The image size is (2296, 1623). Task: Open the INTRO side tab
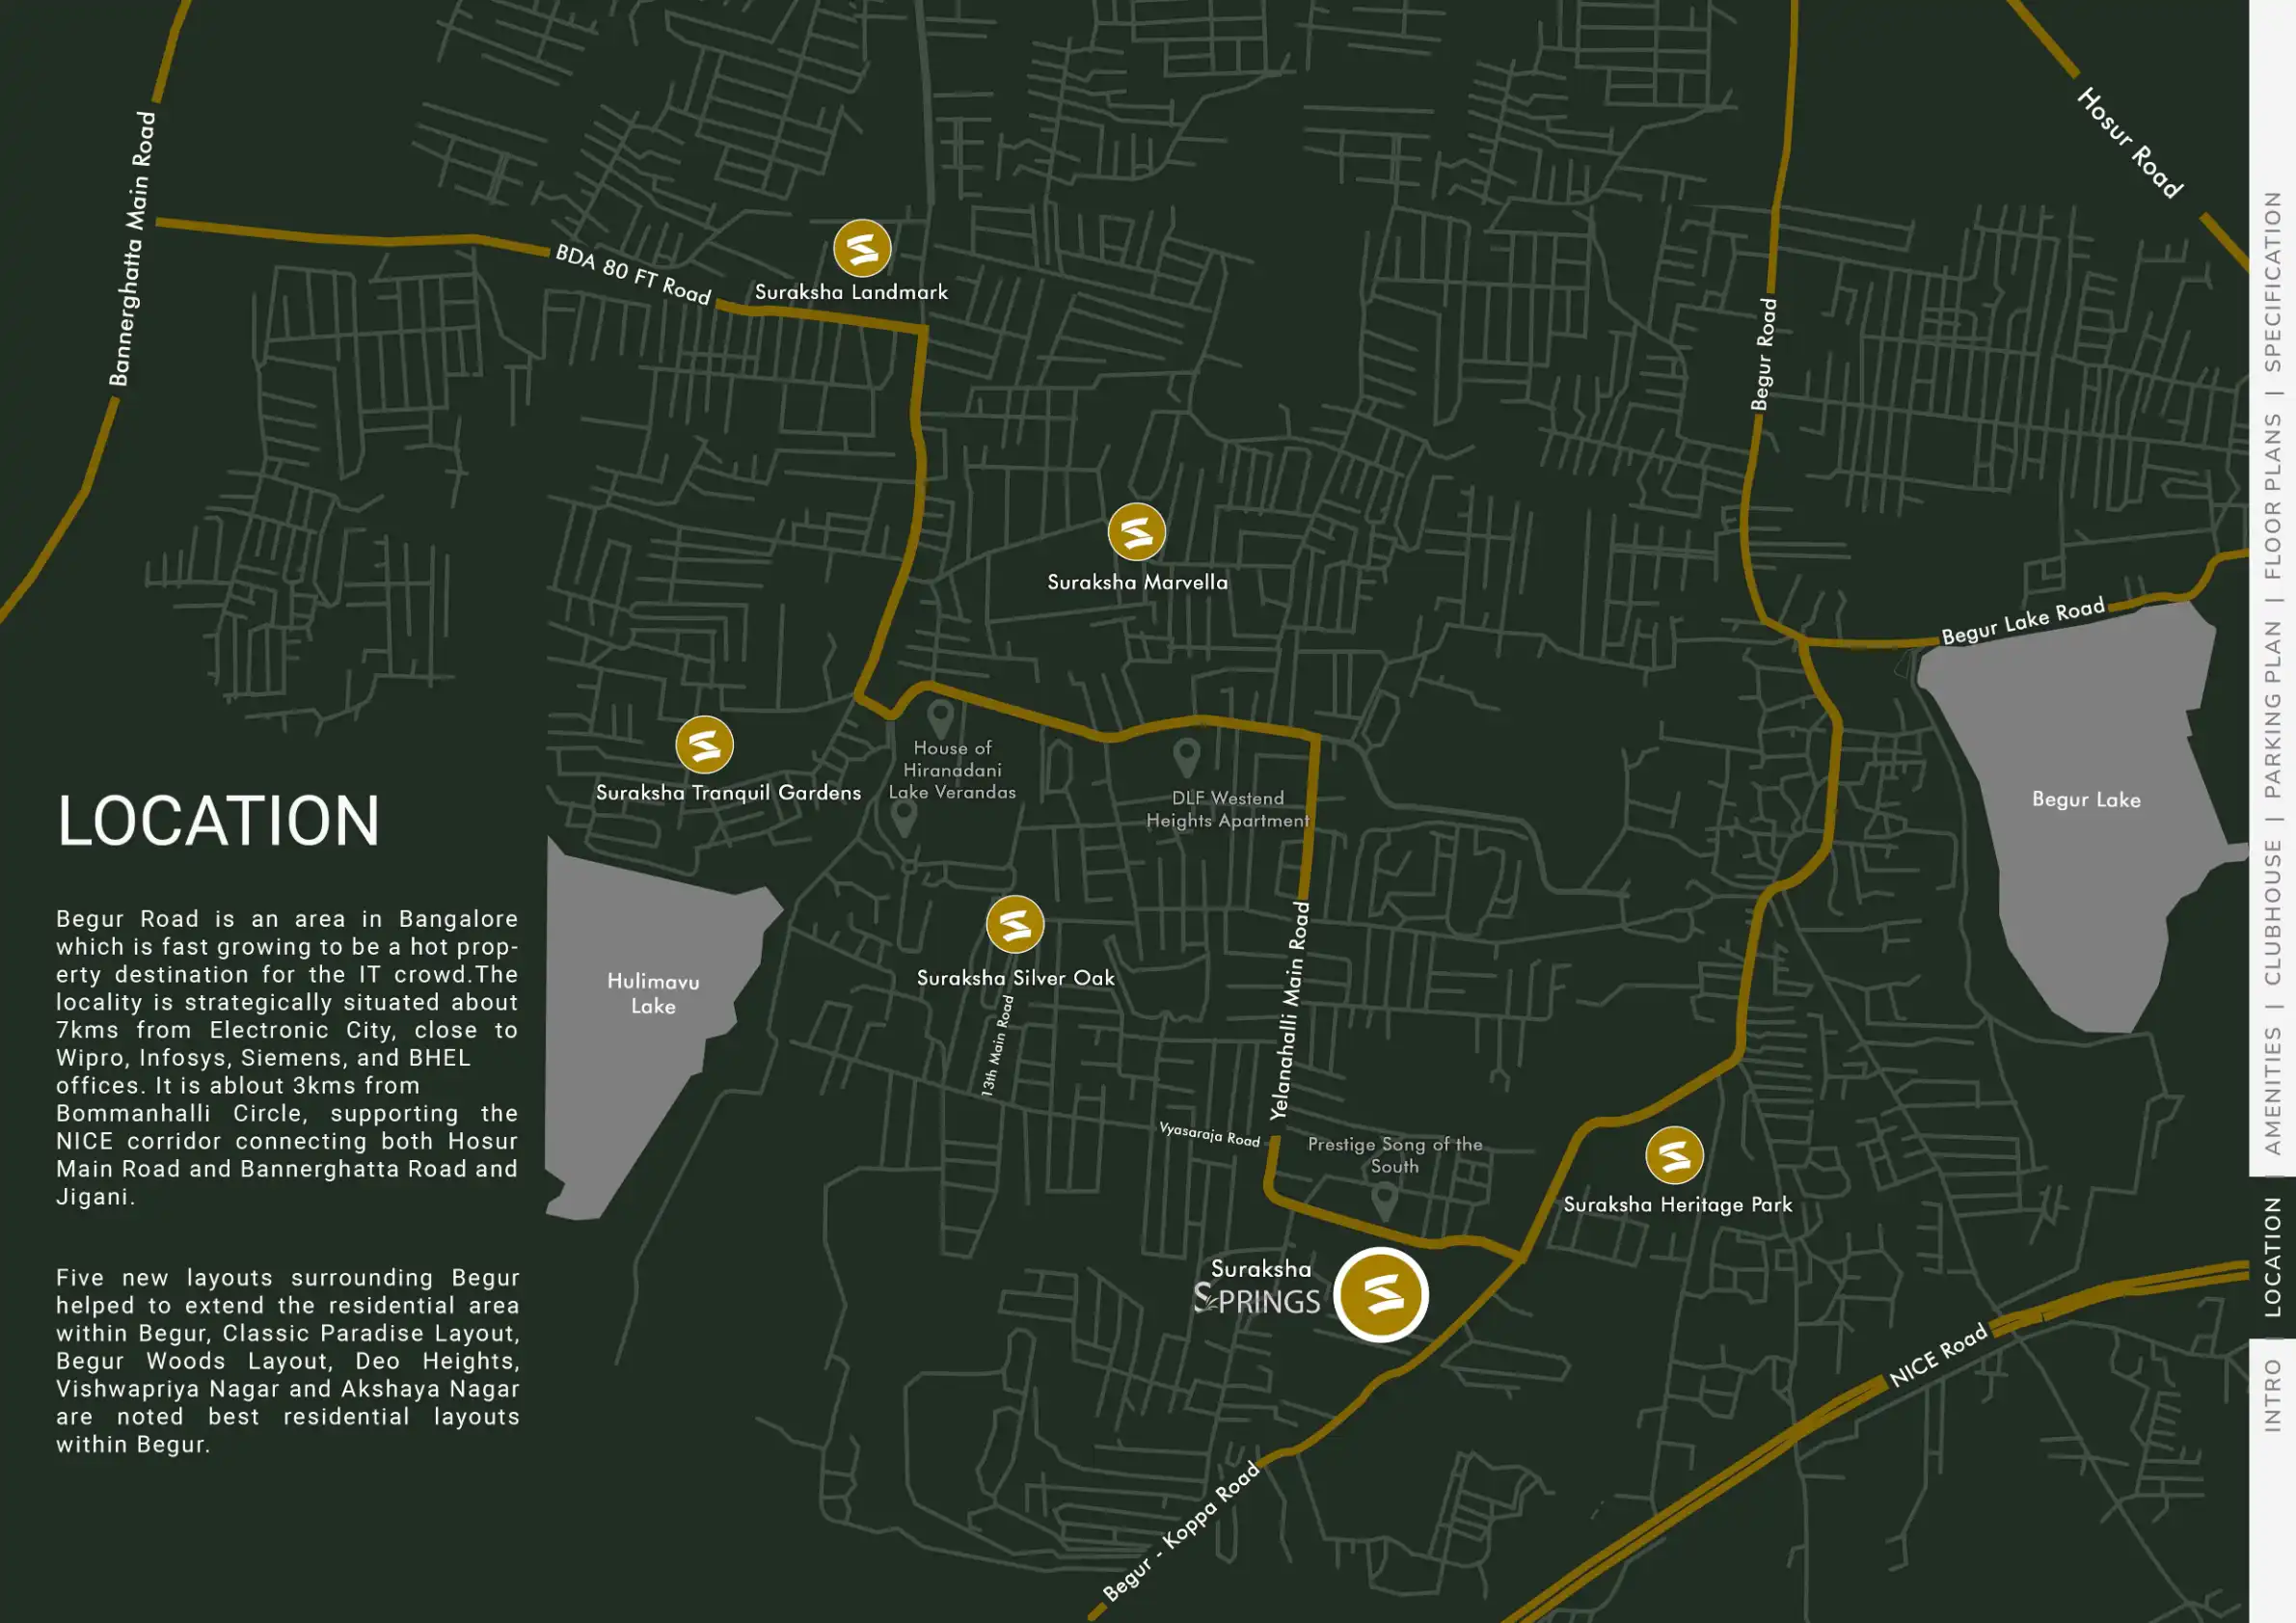click(x=2272, y=1395)
